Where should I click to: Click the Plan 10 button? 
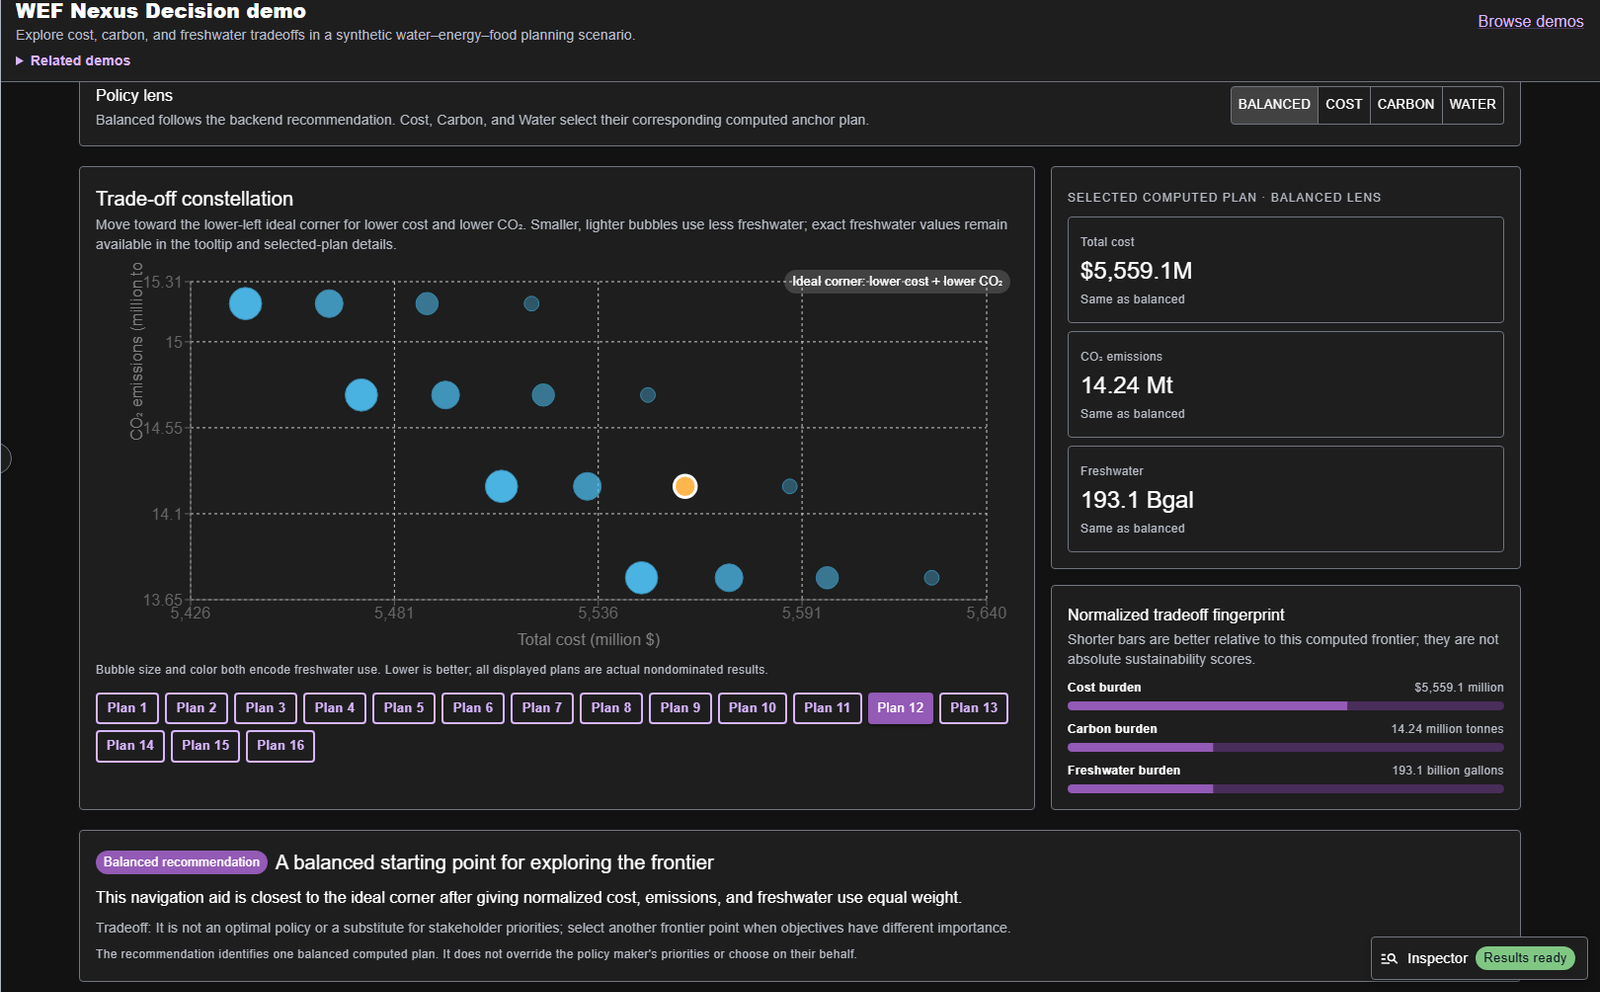(752, 708)
